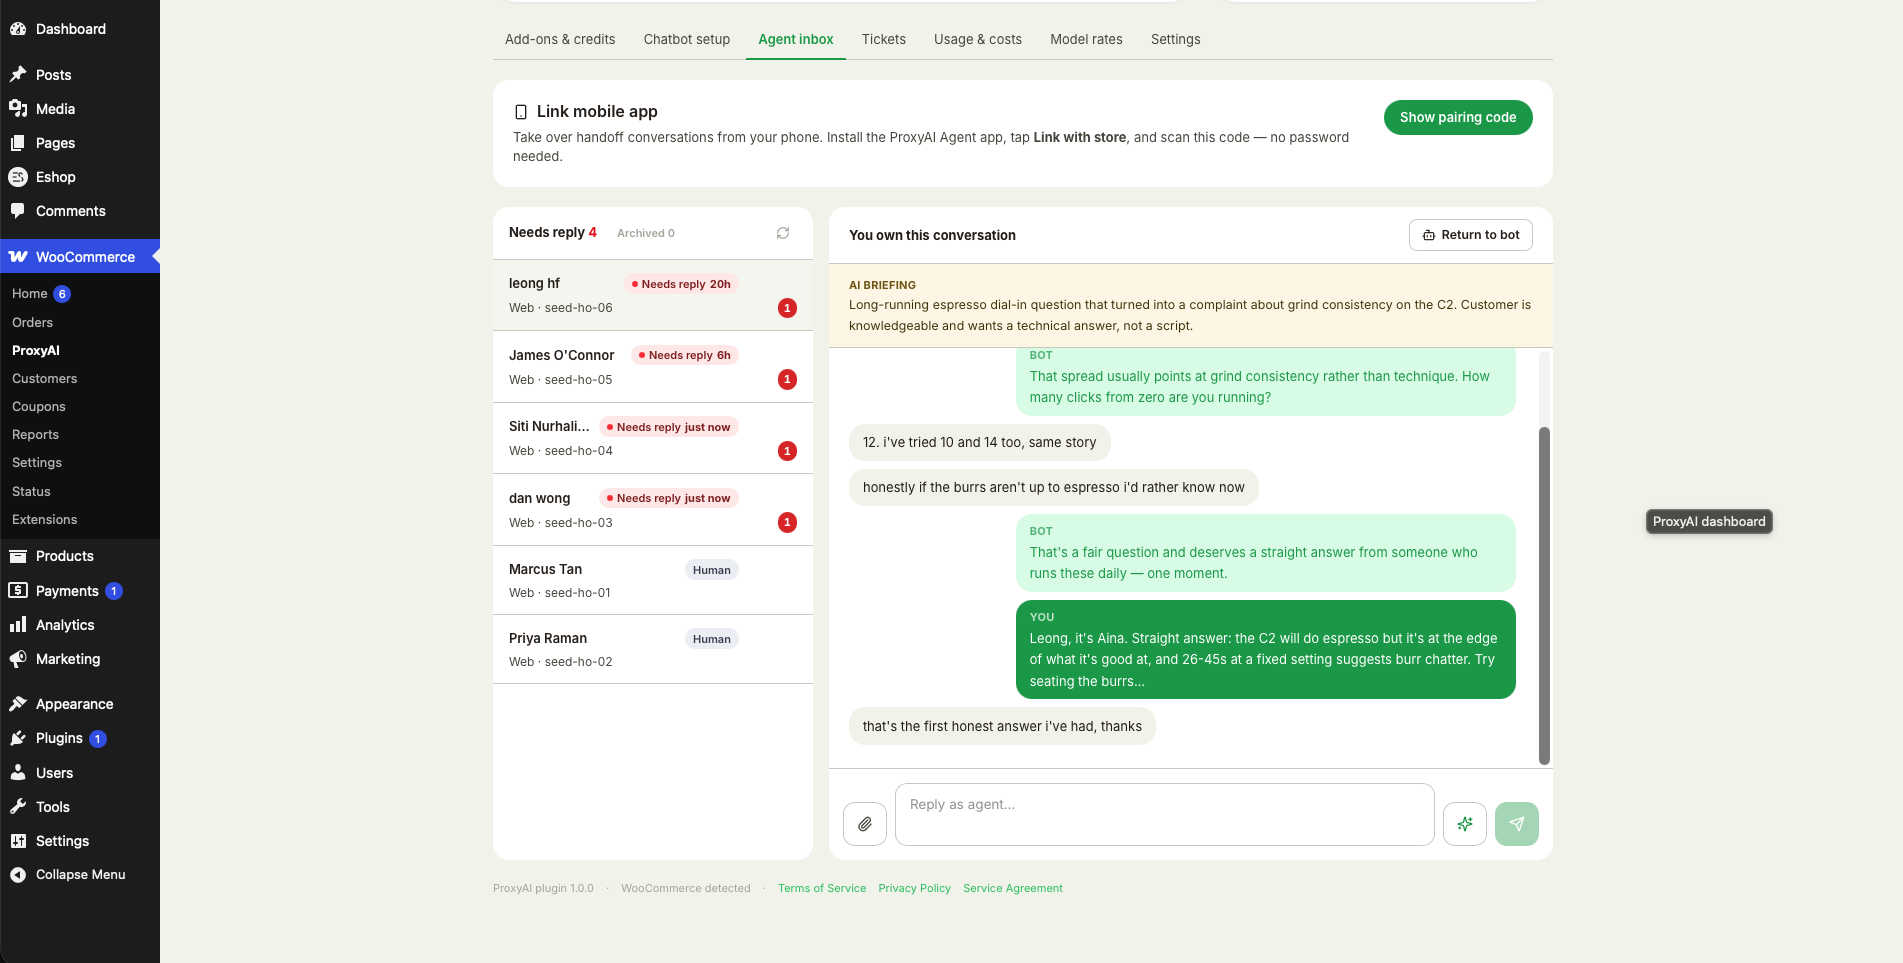Open the Priya Raman conversation
1903x963 pixels.
(653, 649)
